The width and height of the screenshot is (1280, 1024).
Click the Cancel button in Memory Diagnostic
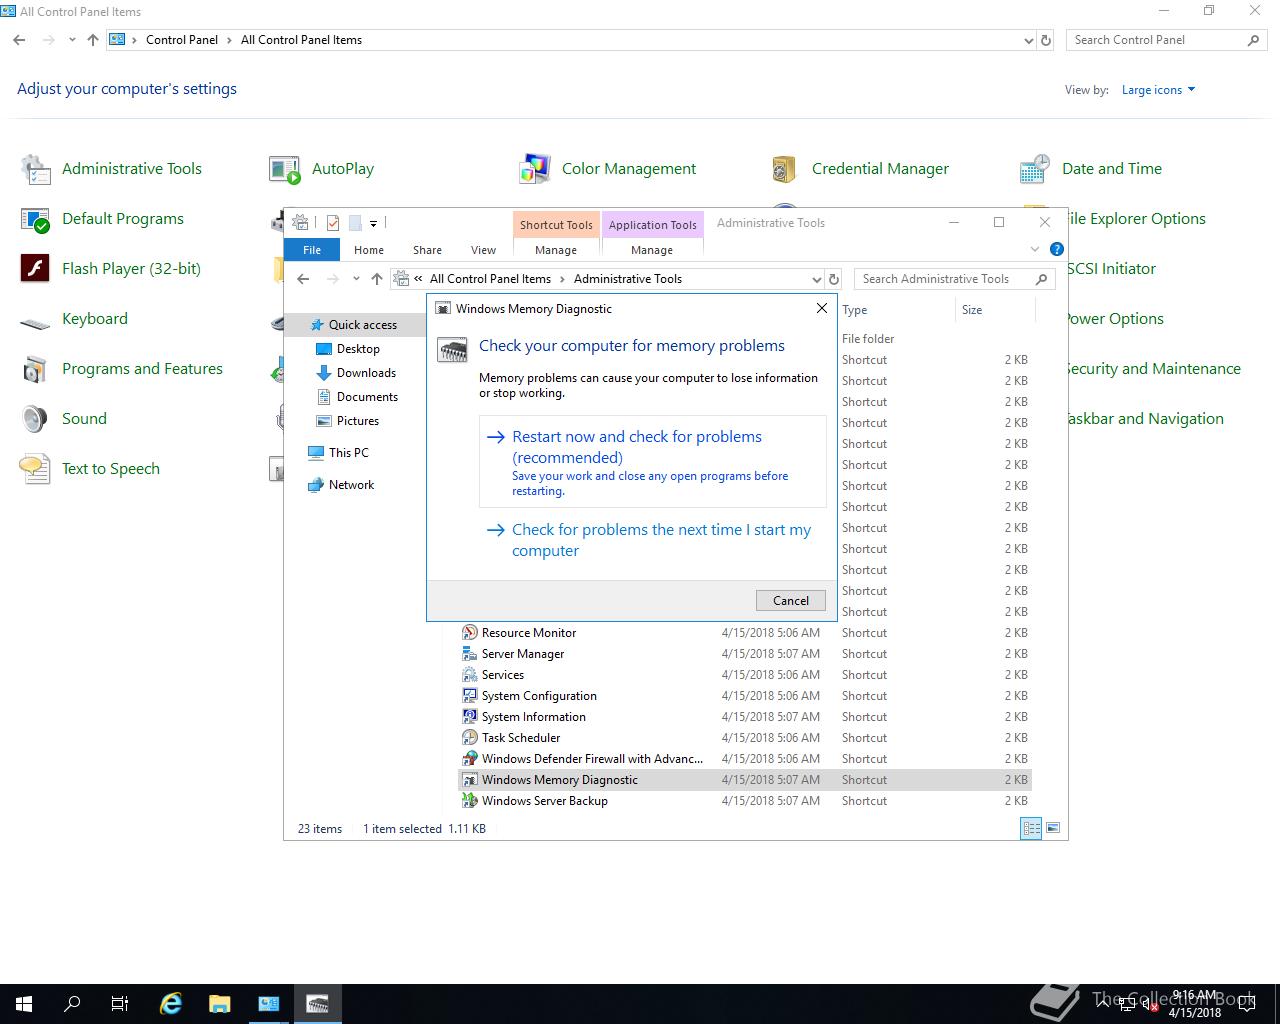(791, 601)
